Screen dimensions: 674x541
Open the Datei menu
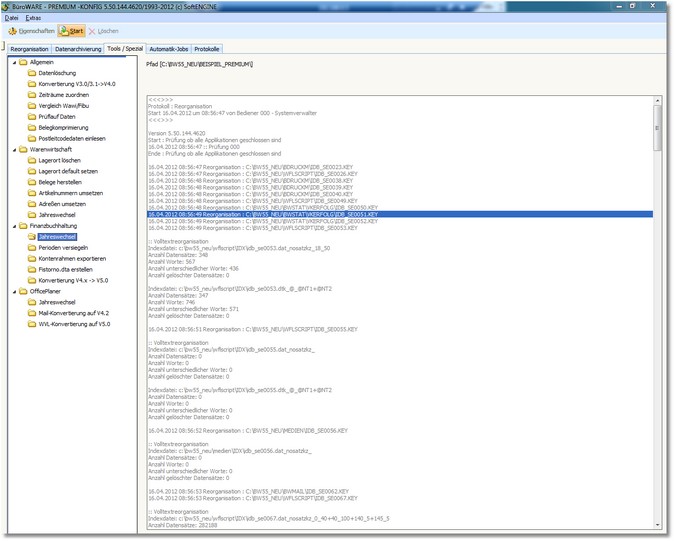(12, 18)
